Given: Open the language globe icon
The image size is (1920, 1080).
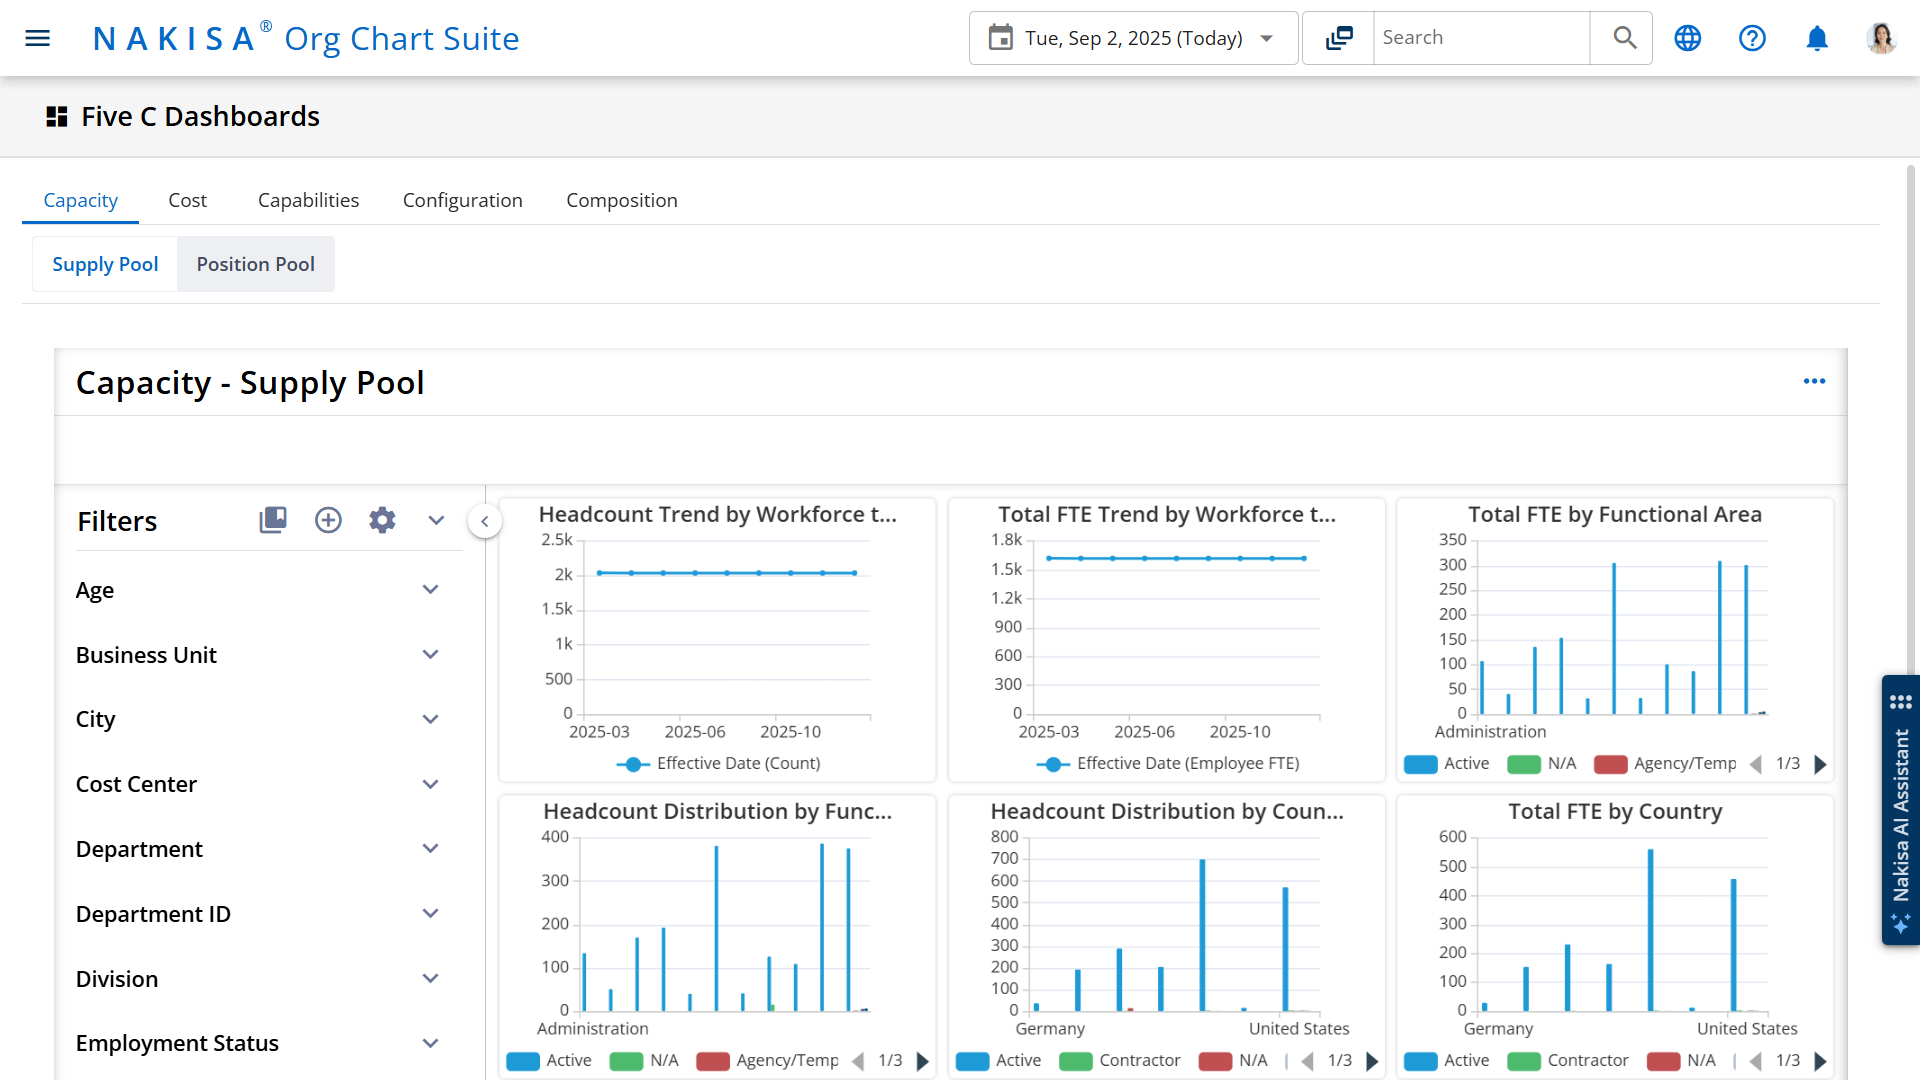Looking at the screenshot, I should pyautogui.click(x=1688, y=38).
